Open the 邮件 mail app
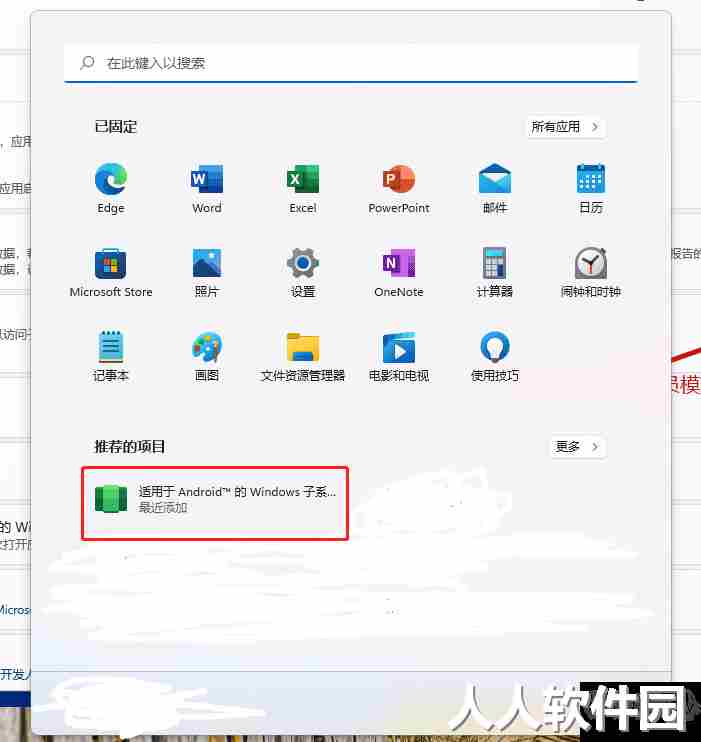Viewport: 701px width, 742px height. click(495, 188)
